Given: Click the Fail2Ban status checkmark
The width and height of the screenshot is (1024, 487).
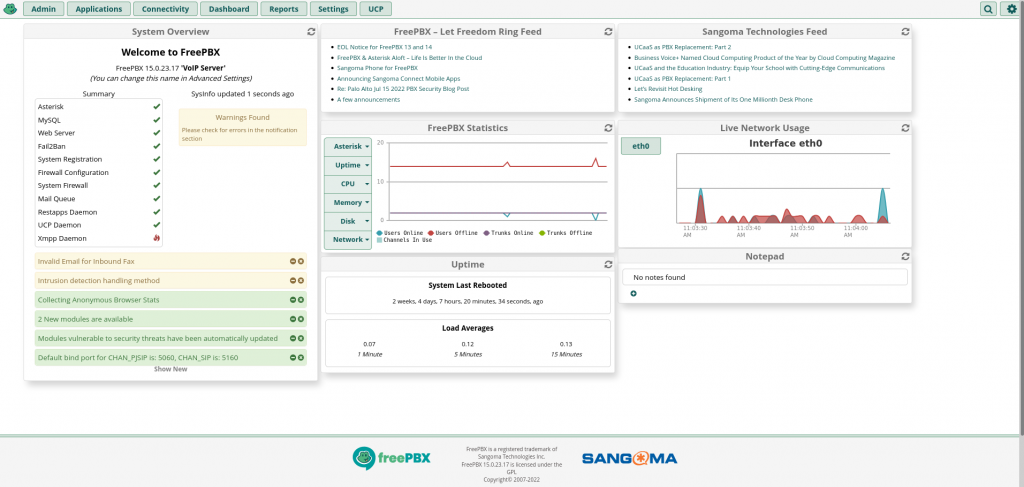Looking at the screenshot, I should [x=157, y=146].
